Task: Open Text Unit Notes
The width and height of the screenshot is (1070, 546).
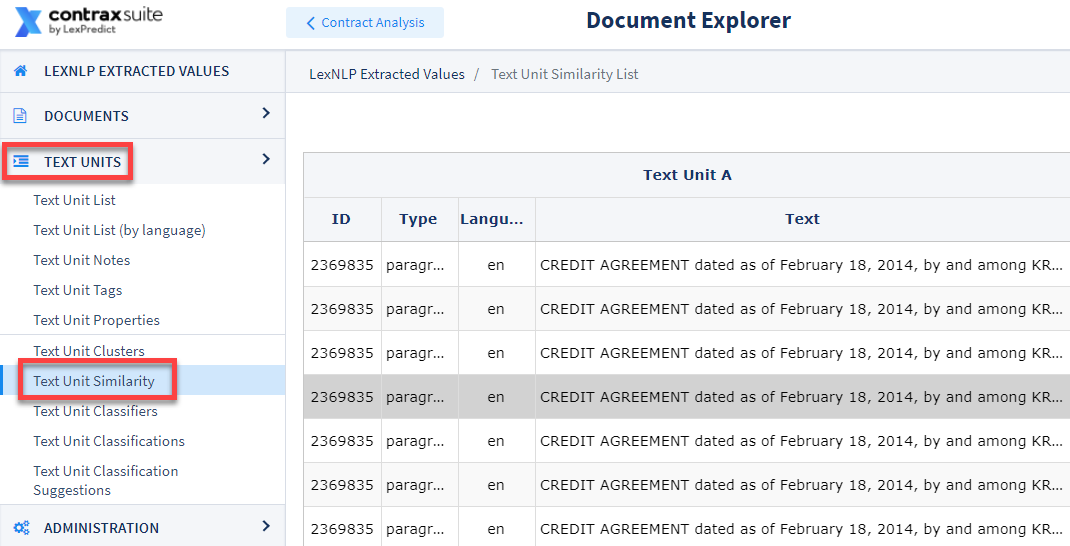Action: pyautogui.click(x=81, y=260)
